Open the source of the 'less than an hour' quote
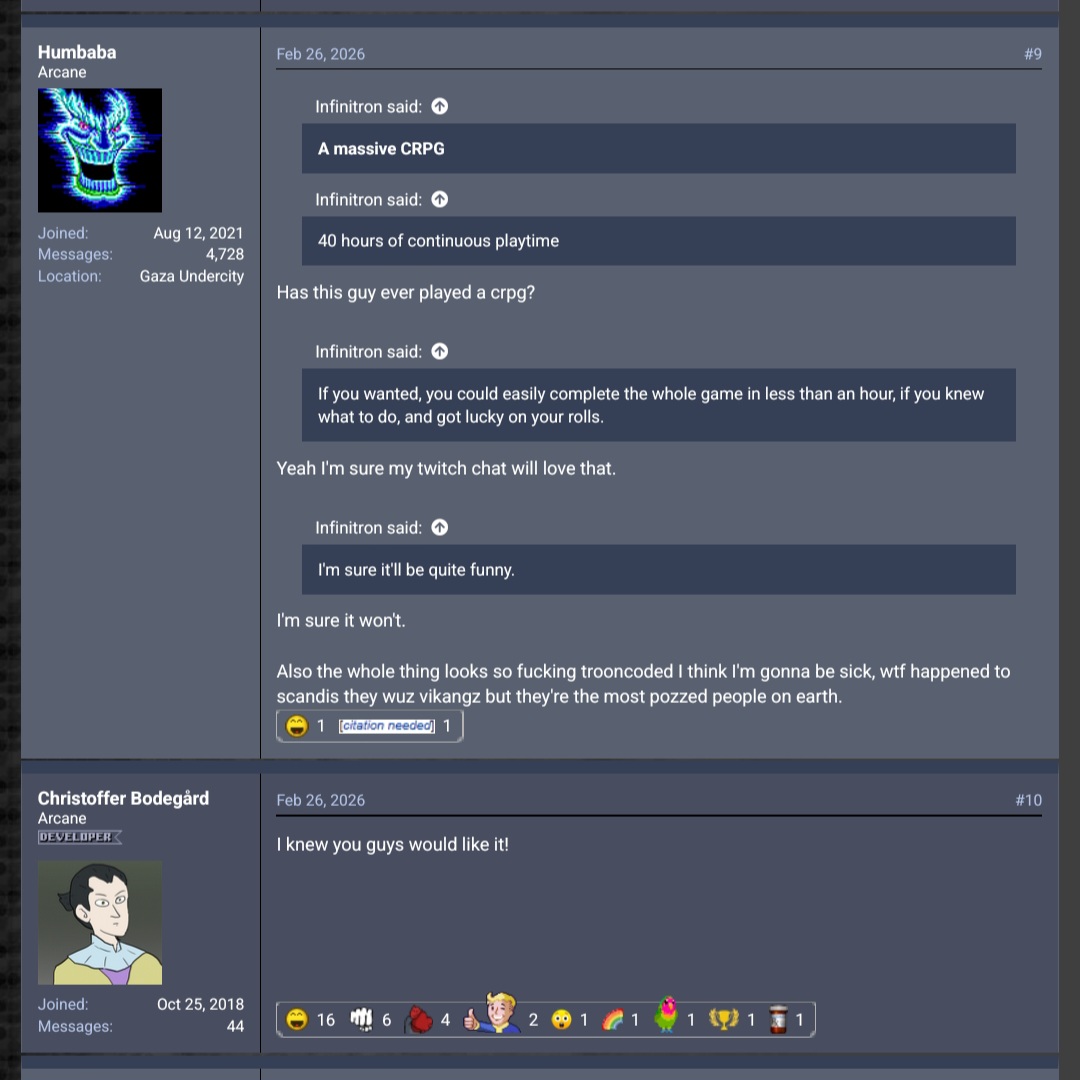Image resolution: width=1080 pixels, height=1080 pixels. pyautogui.click(x=439, y=351)
